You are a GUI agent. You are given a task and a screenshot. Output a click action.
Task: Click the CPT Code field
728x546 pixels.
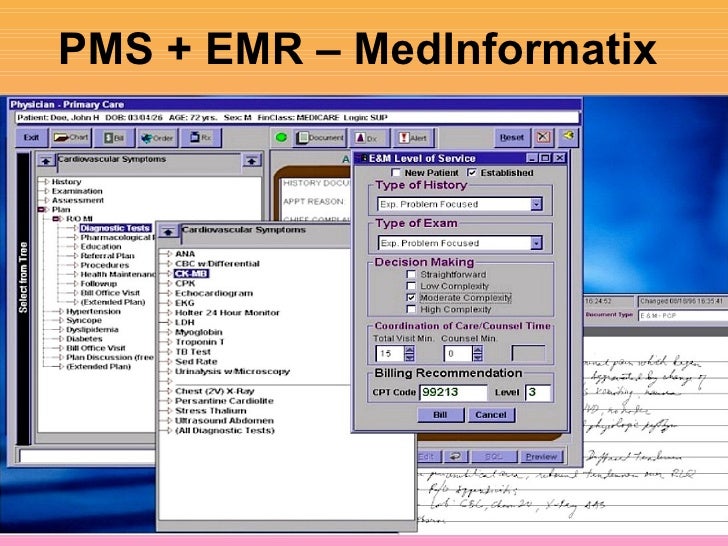point(453,392)
